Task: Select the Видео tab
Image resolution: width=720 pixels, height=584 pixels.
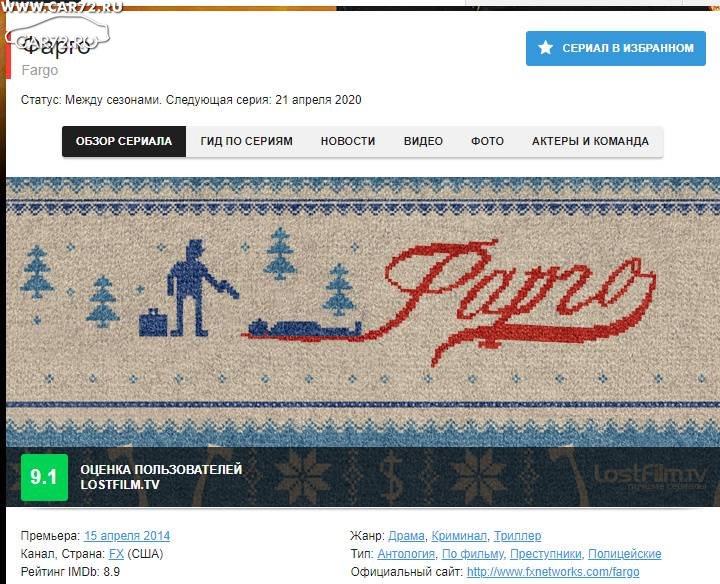Action: pyautogui.click(x=423, y=141)
